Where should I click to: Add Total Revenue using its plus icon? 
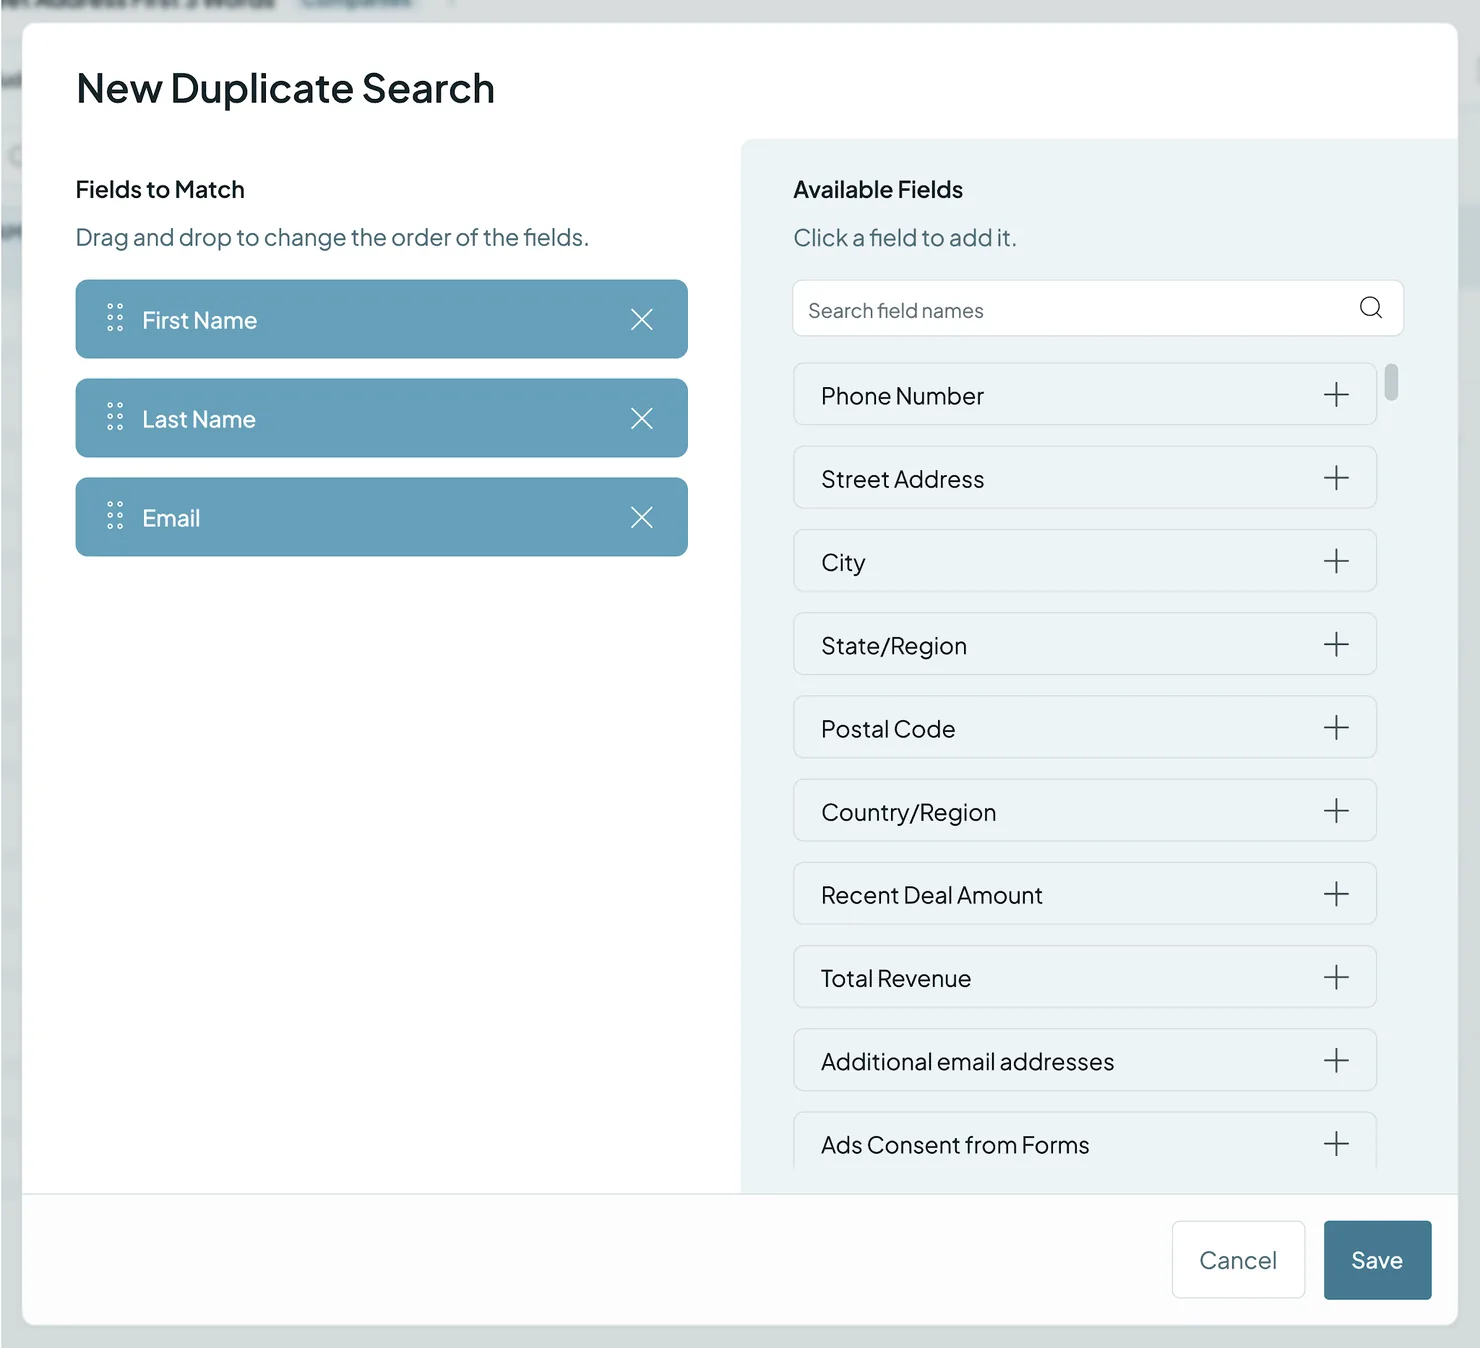click(1336, 977)
